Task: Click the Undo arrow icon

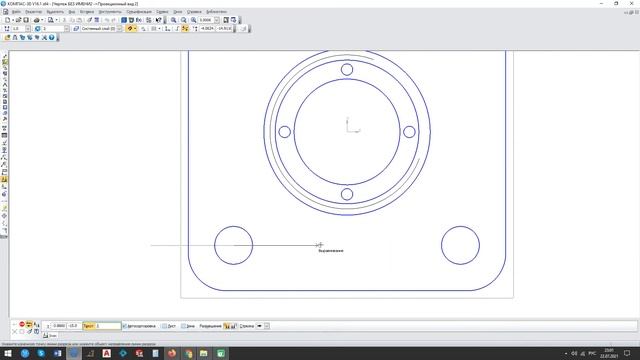Action: [x=107, y=20]
